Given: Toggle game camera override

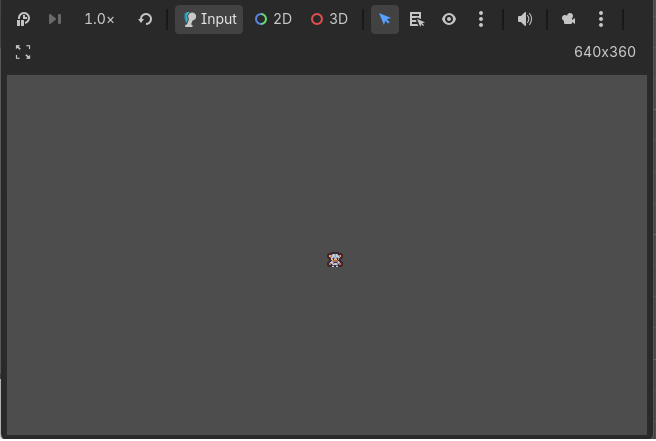Looking at the screenshot, I should click(x=569, y=19).
